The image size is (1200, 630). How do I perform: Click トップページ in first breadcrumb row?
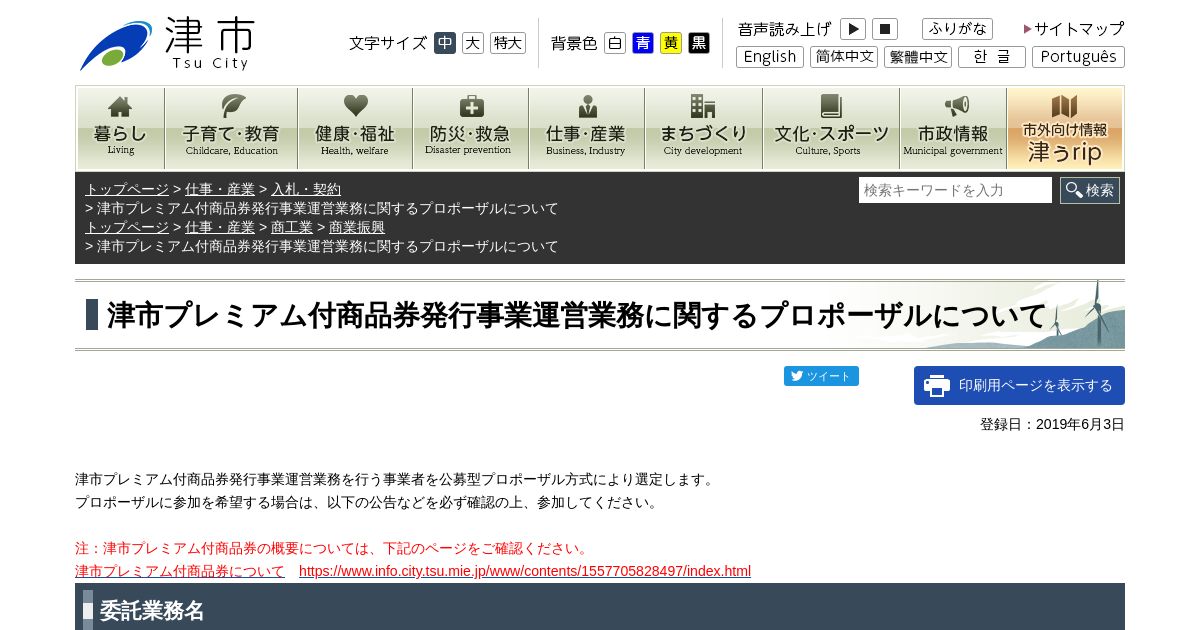click(x=127, y=189)
